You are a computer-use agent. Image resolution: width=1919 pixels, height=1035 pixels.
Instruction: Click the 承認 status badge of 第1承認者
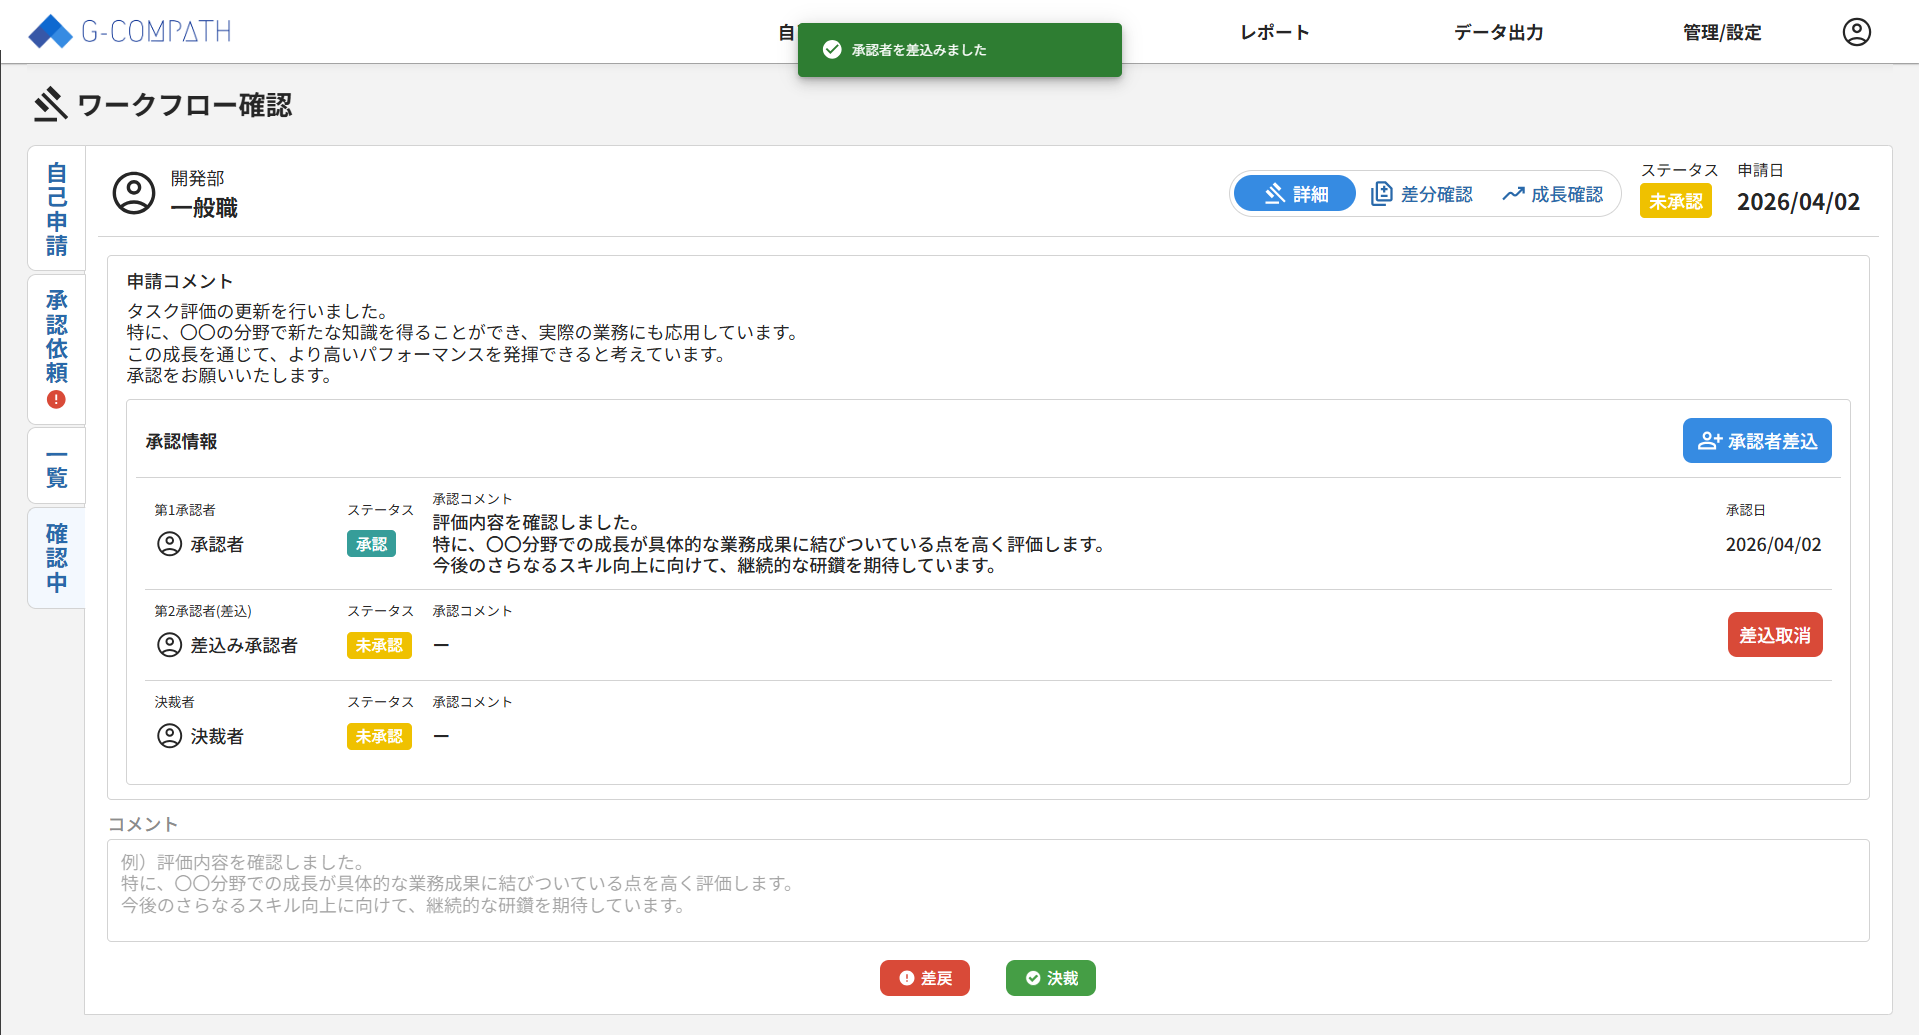tap(371, 544)
